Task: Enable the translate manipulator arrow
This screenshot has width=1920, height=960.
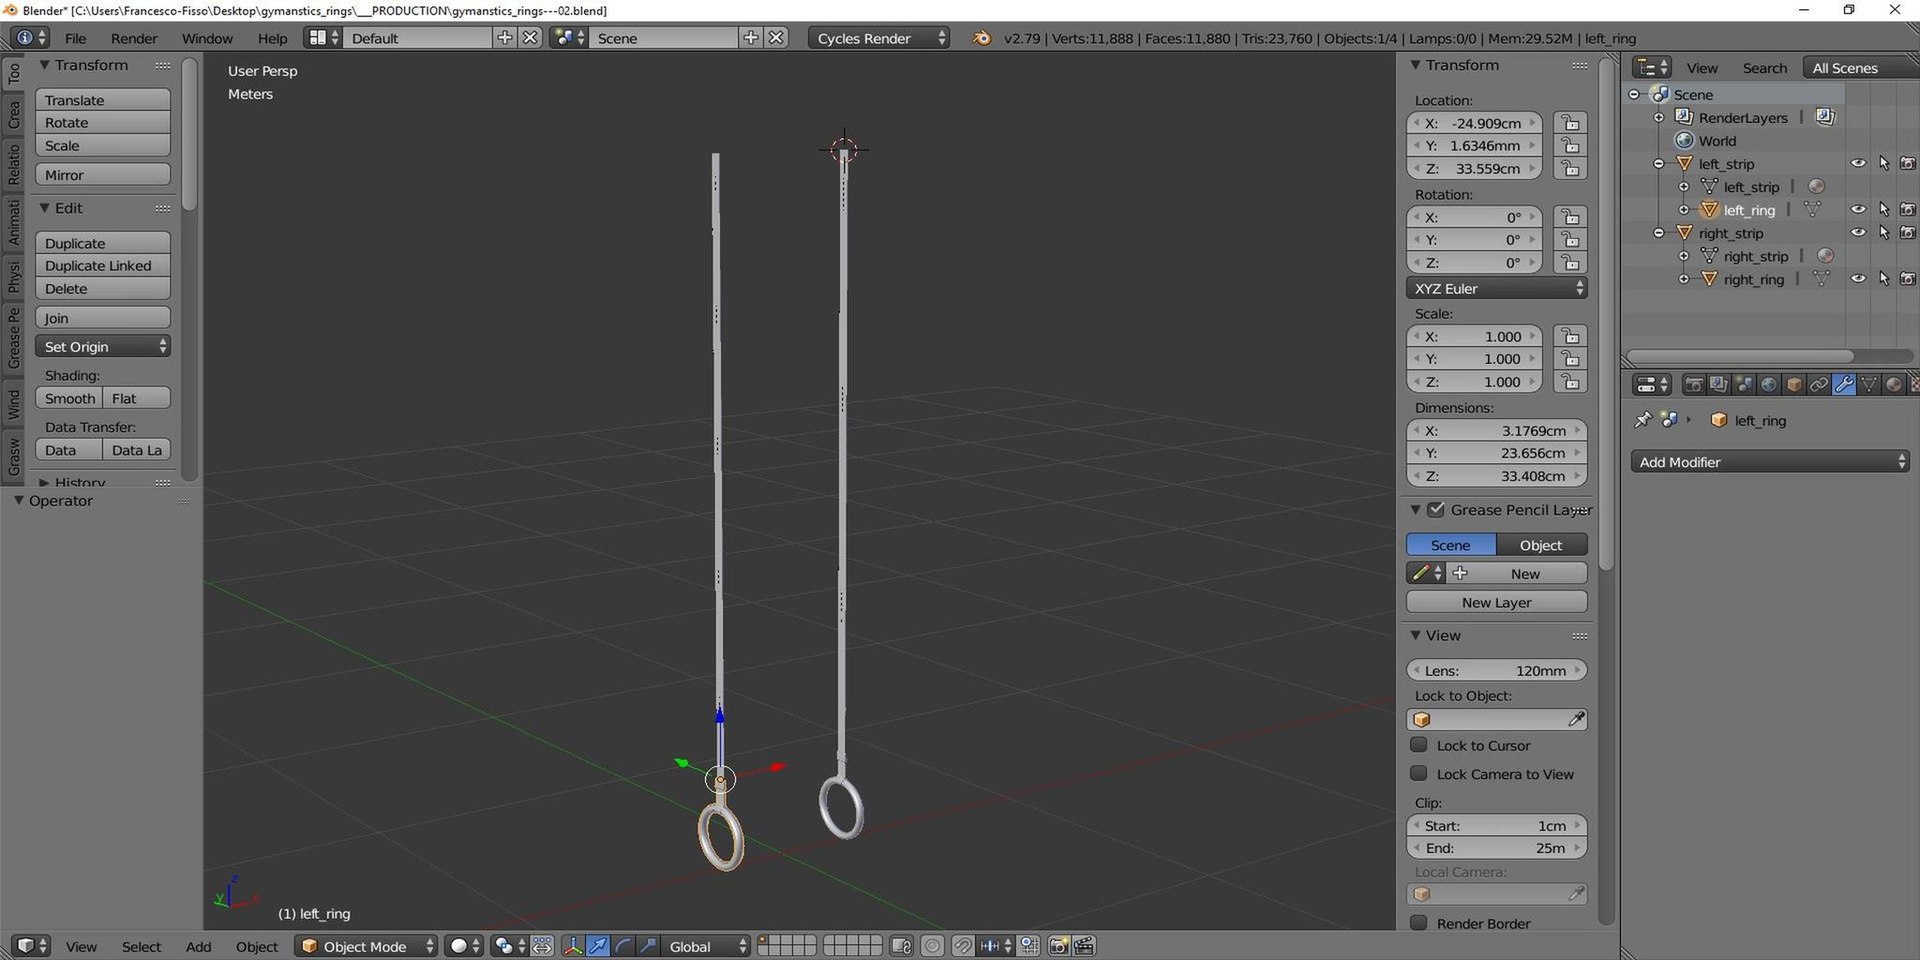Action: tap(598, 946)
